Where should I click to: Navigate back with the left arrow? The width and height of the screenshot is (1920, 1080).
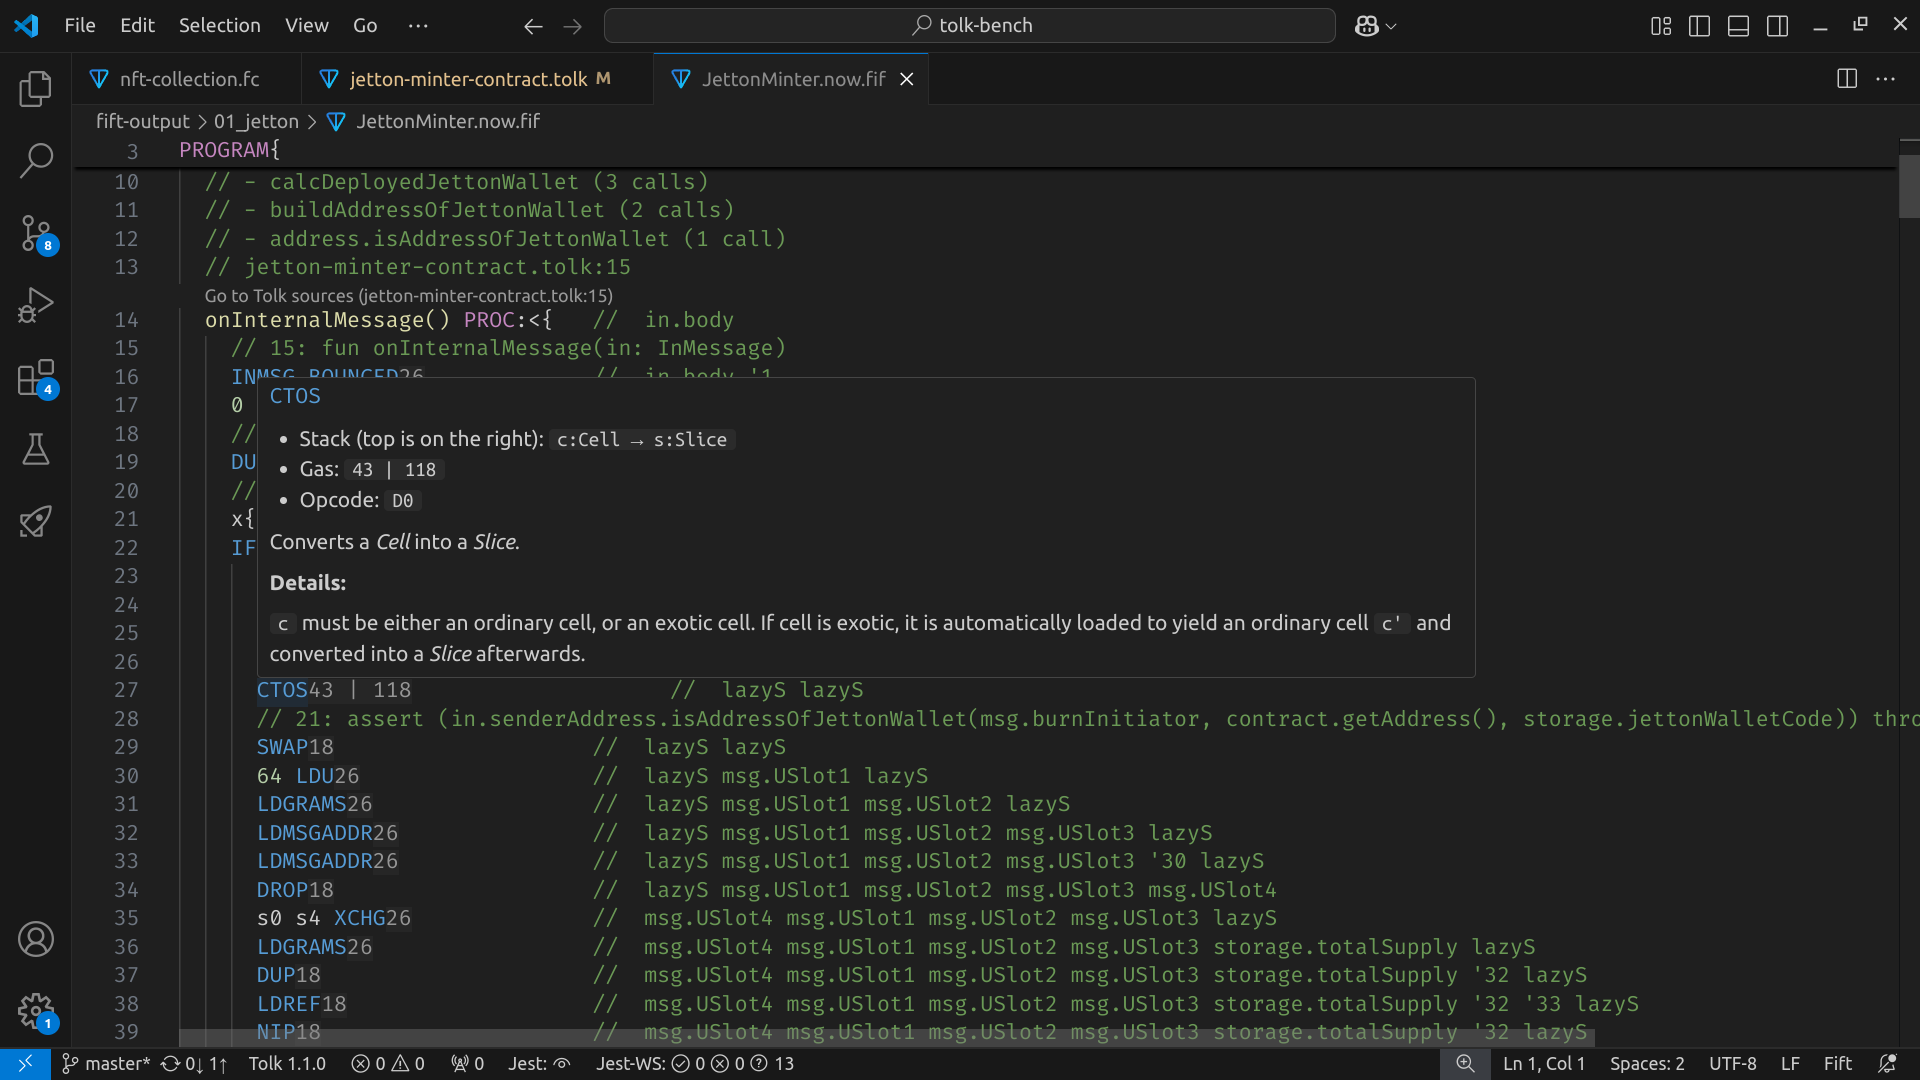click(533, 26)
